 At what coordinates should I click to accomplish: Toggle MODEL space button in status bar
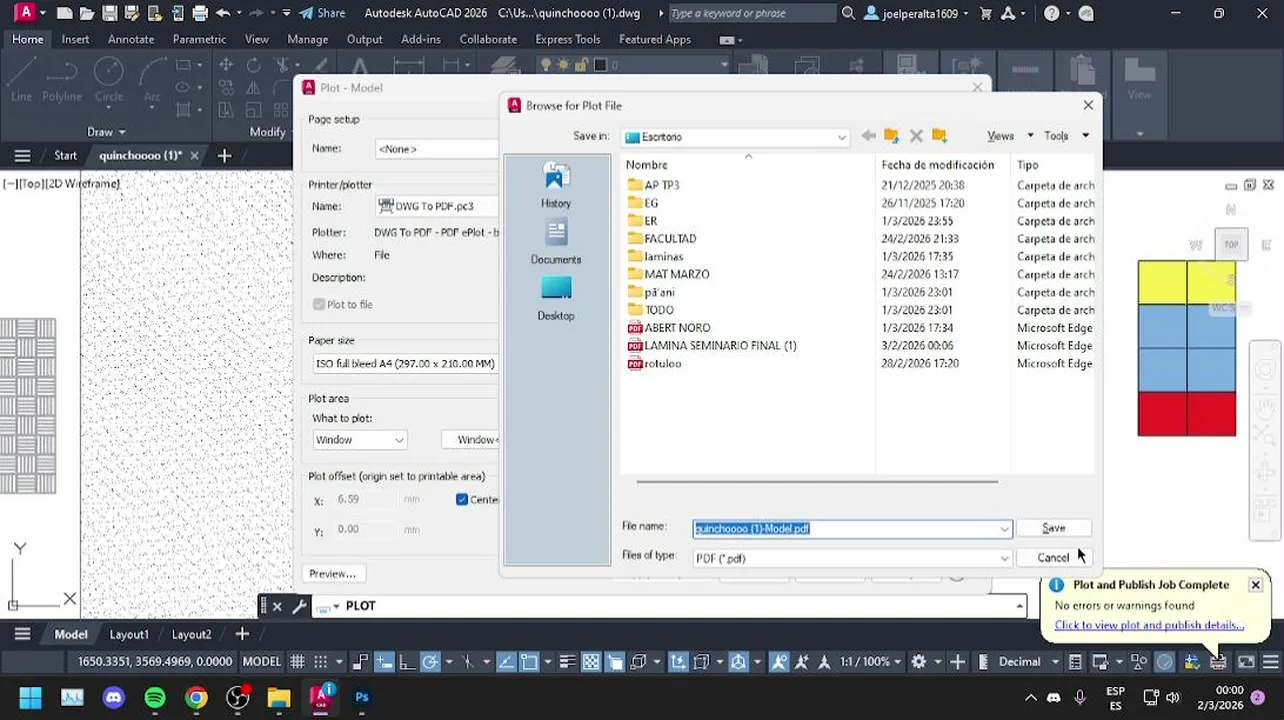tap(262, 662)
